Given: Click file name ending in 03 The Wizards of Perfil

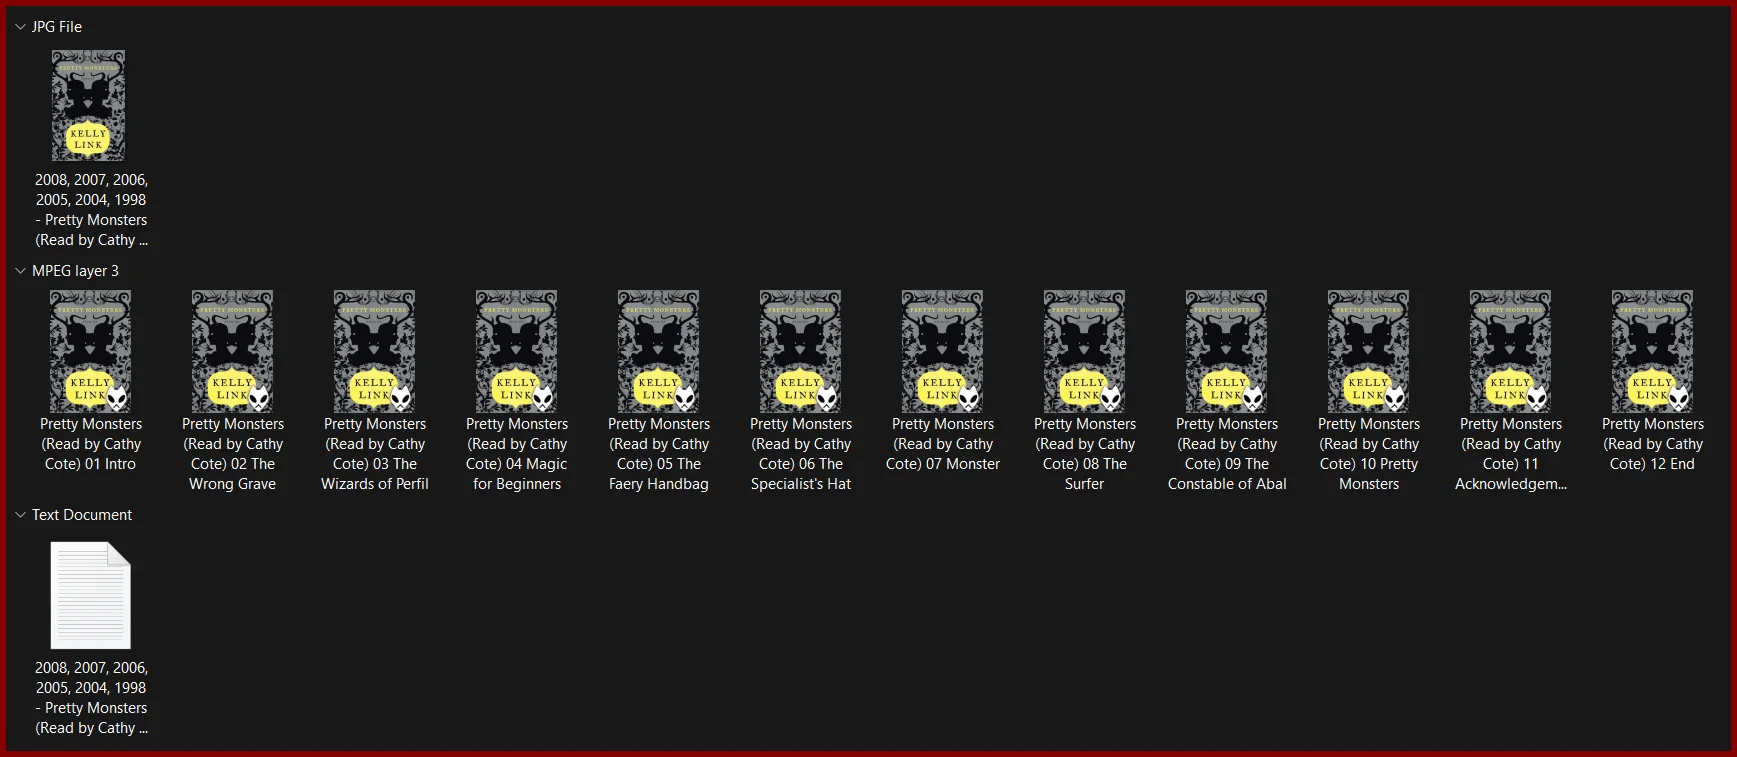Looking at the screenshot, I should point(375,454).
